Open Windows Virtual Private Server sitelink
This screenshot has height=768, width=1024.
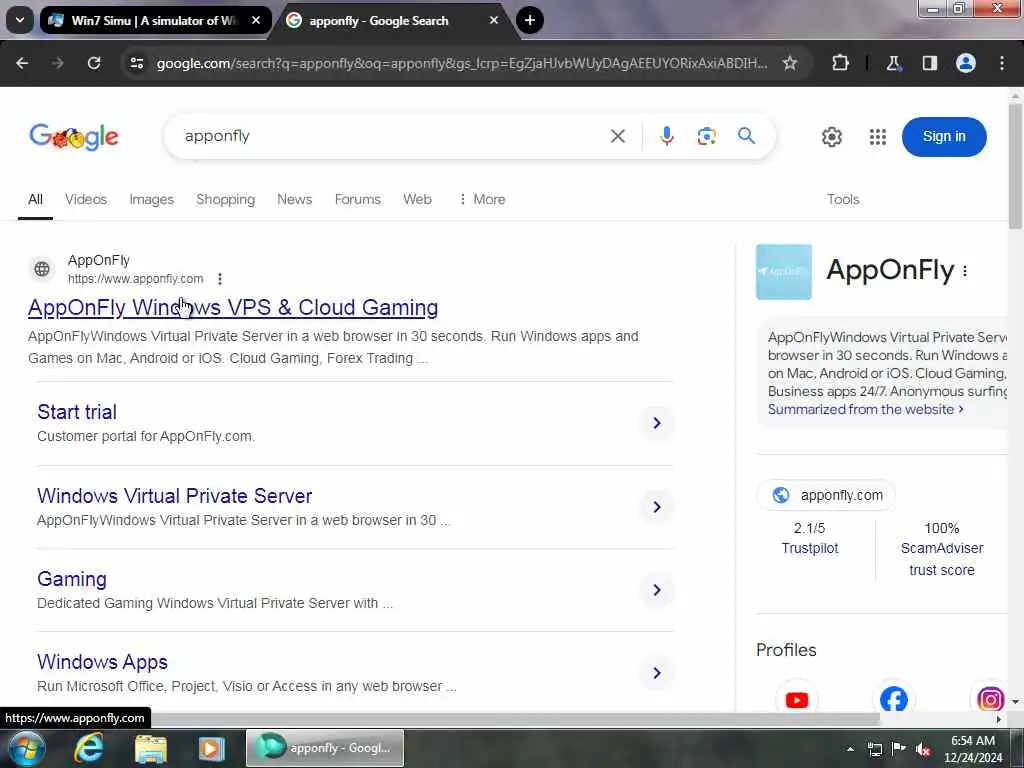(x=174, y=496)
